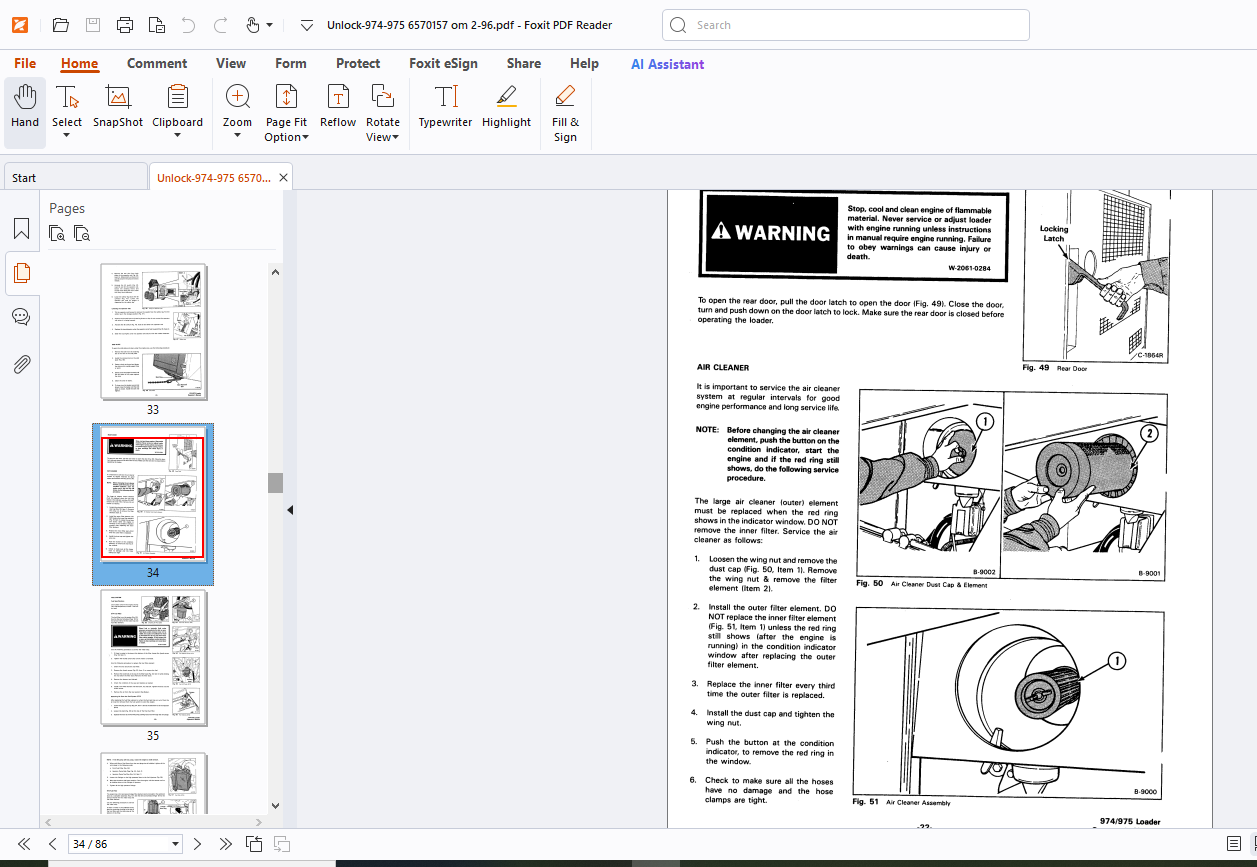Screen dimensions: 1257x867
Task: Click the thumbnail panel scrollbar down arrow
Action: click(x=275, y=806)
